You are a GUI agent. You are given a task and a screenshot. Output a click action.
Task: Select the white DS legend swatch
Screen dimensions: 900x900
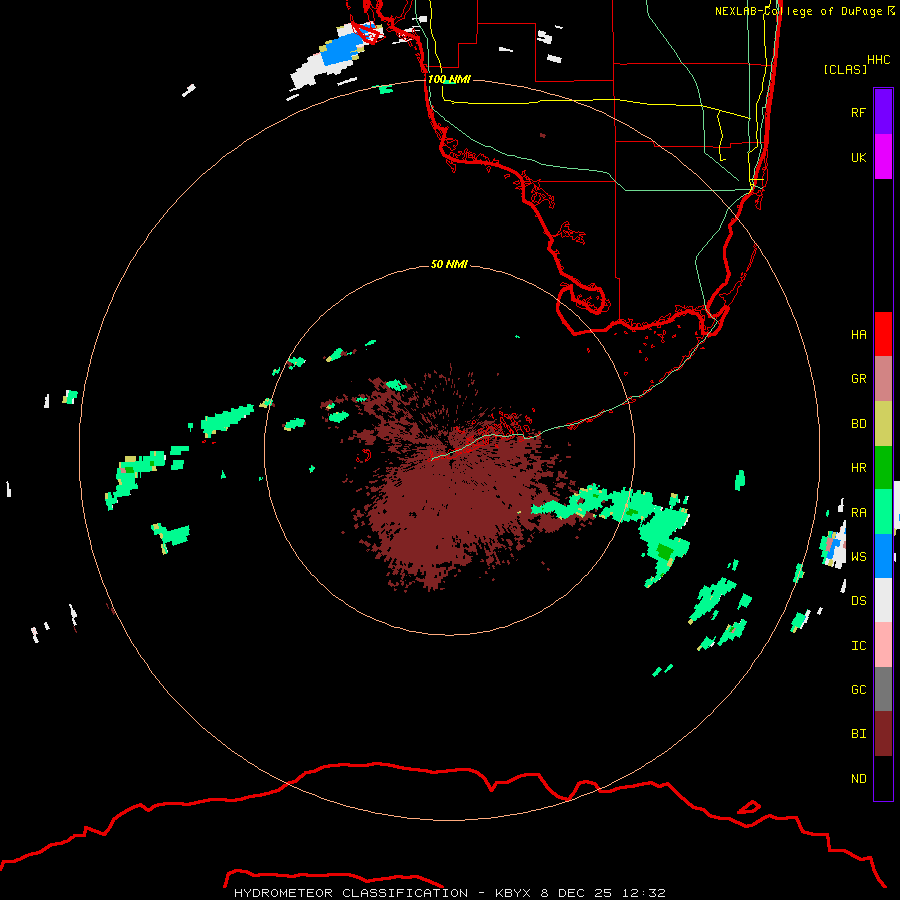pyautogui.click(x=883, y=600)
